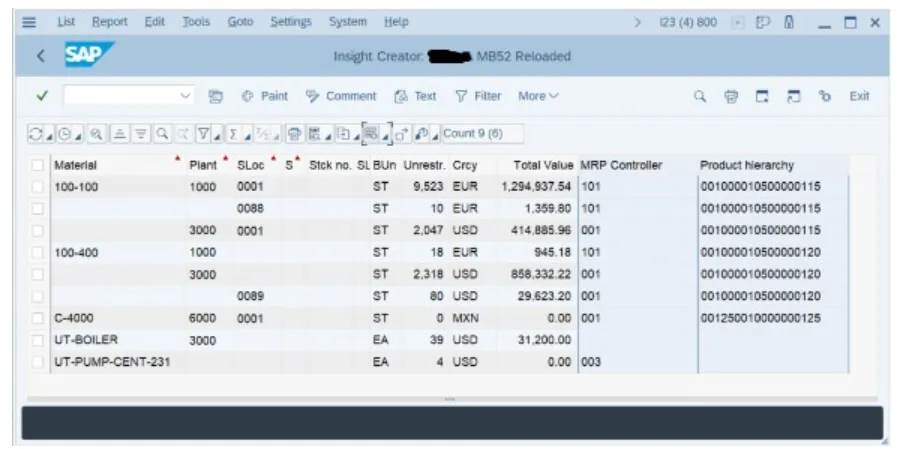Sort ascending using grid toolbar icon
This screenshot has width=897, height=449.
pos(118,134)
